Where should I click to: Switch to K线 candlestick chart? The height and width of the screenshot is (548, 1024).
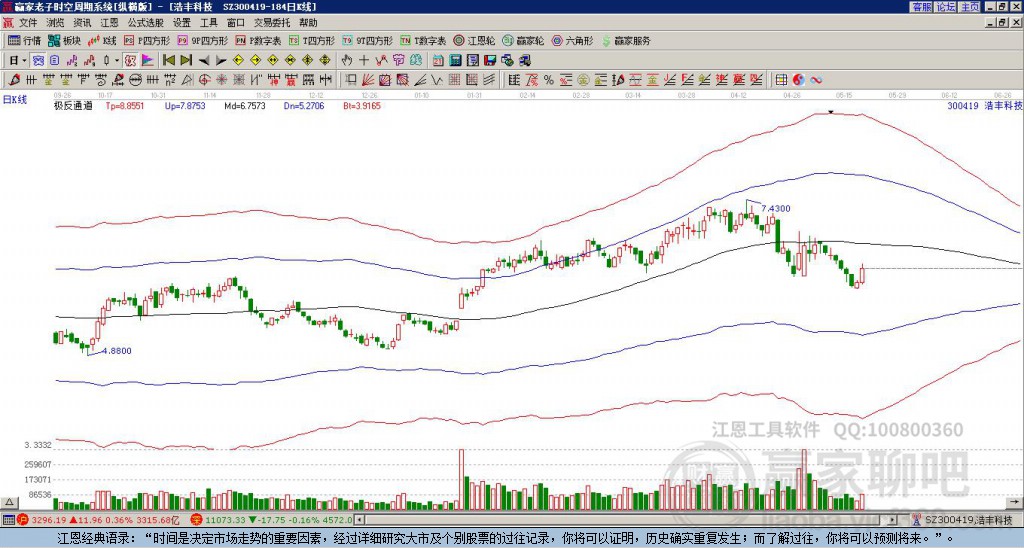[x=101, y=40]
